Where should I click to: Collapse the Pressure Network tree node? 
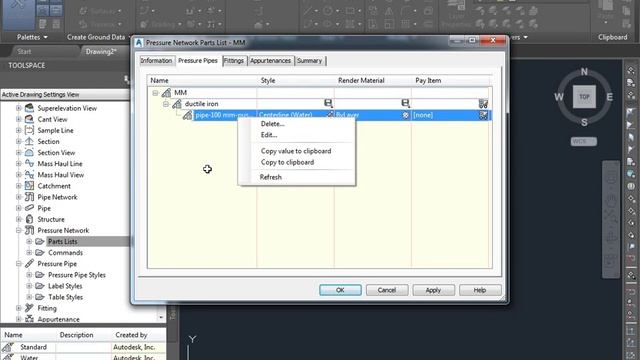[19, 230]
